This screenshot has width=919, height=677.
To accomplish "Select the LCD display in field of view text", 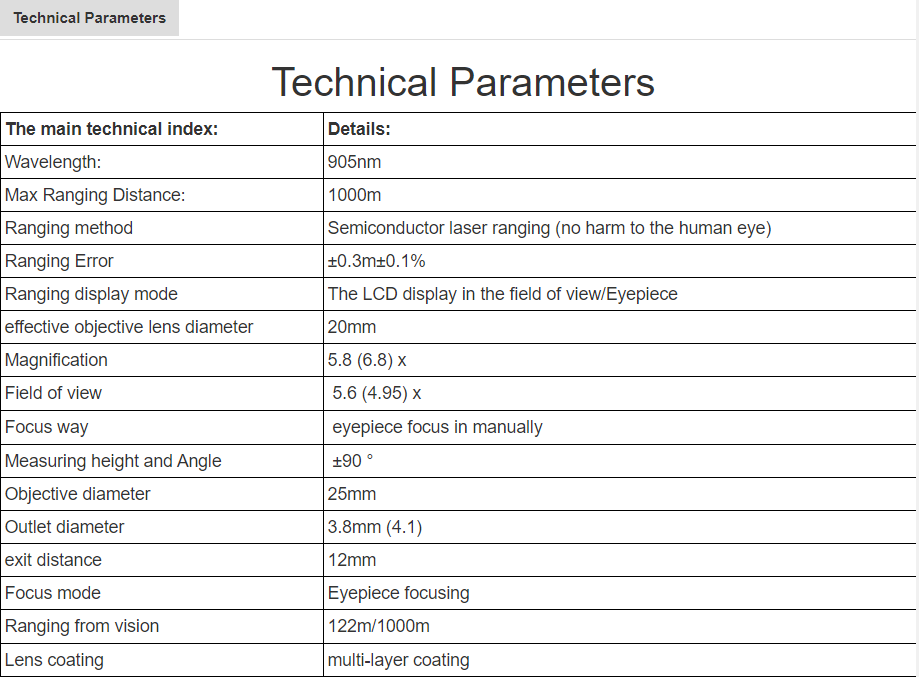I will coord(502,294).
